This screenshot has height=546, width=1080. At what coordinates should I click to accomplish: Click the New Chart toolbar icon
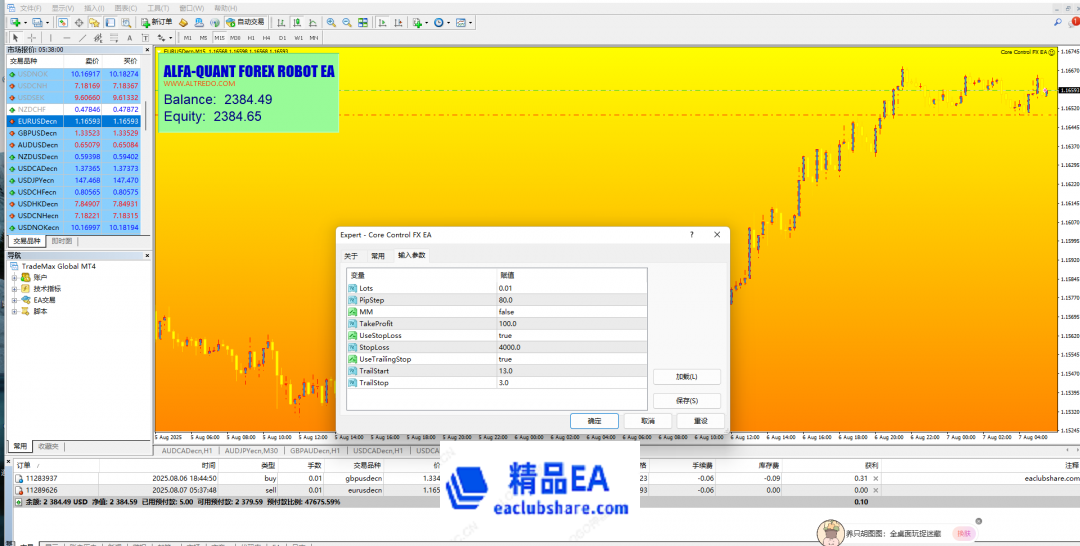[15, 22]
